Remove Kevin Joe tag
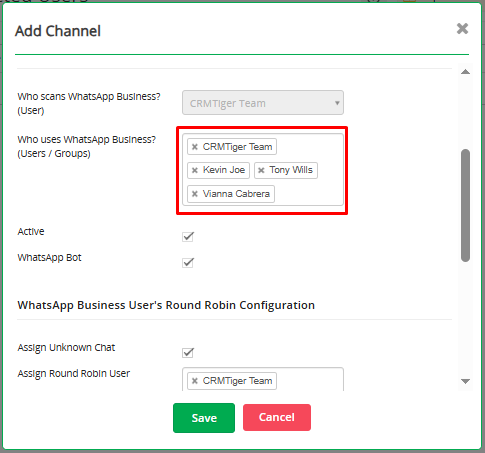485x453 pixels. click(x=195, y=170)
